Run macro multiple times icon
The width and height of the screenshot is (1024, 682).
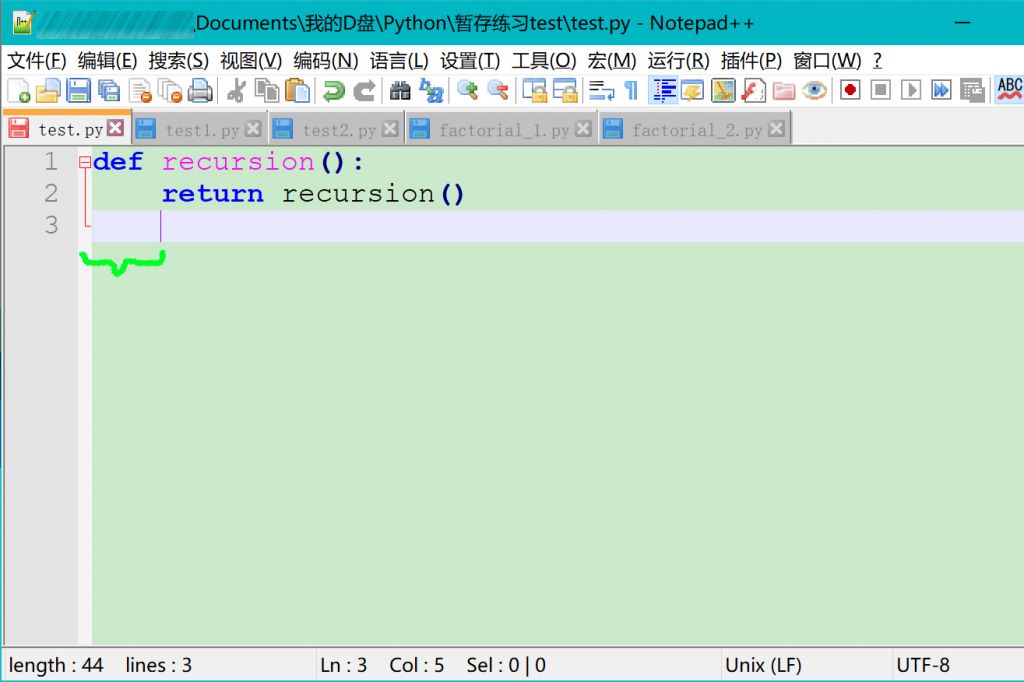(941, 90)
